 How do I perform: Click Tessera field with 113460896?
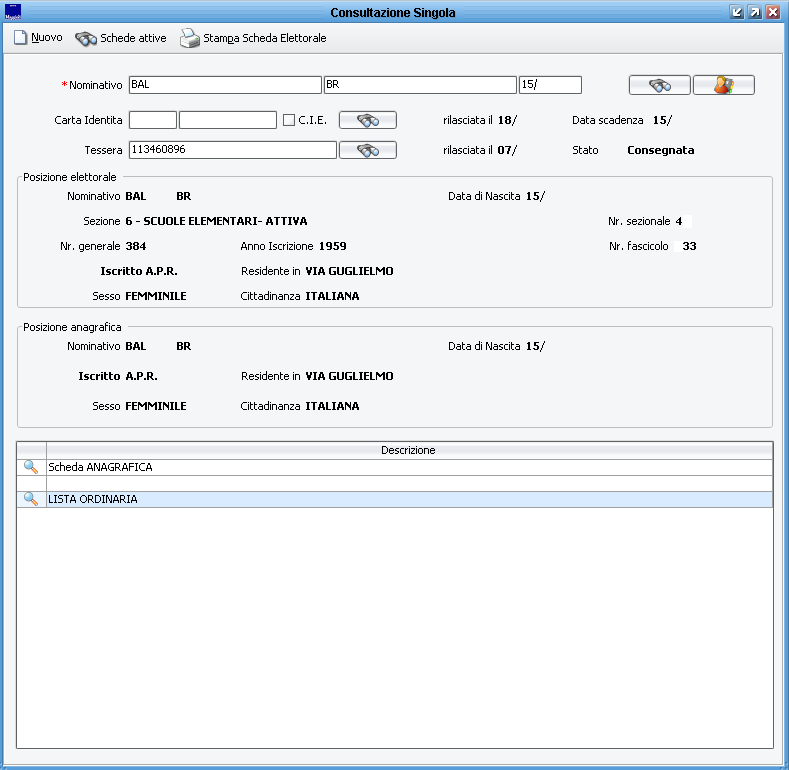tap(232, 150)
